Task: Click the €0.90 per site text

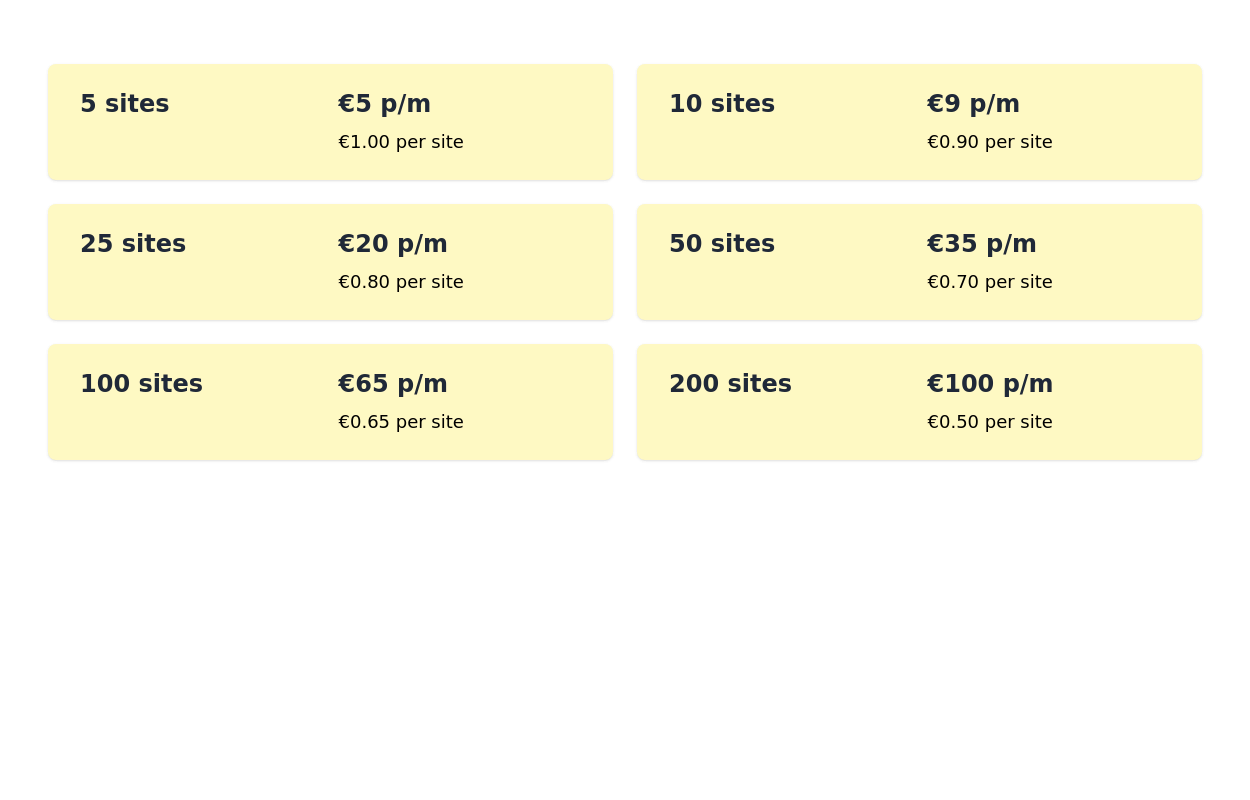Action: [990, 141]
